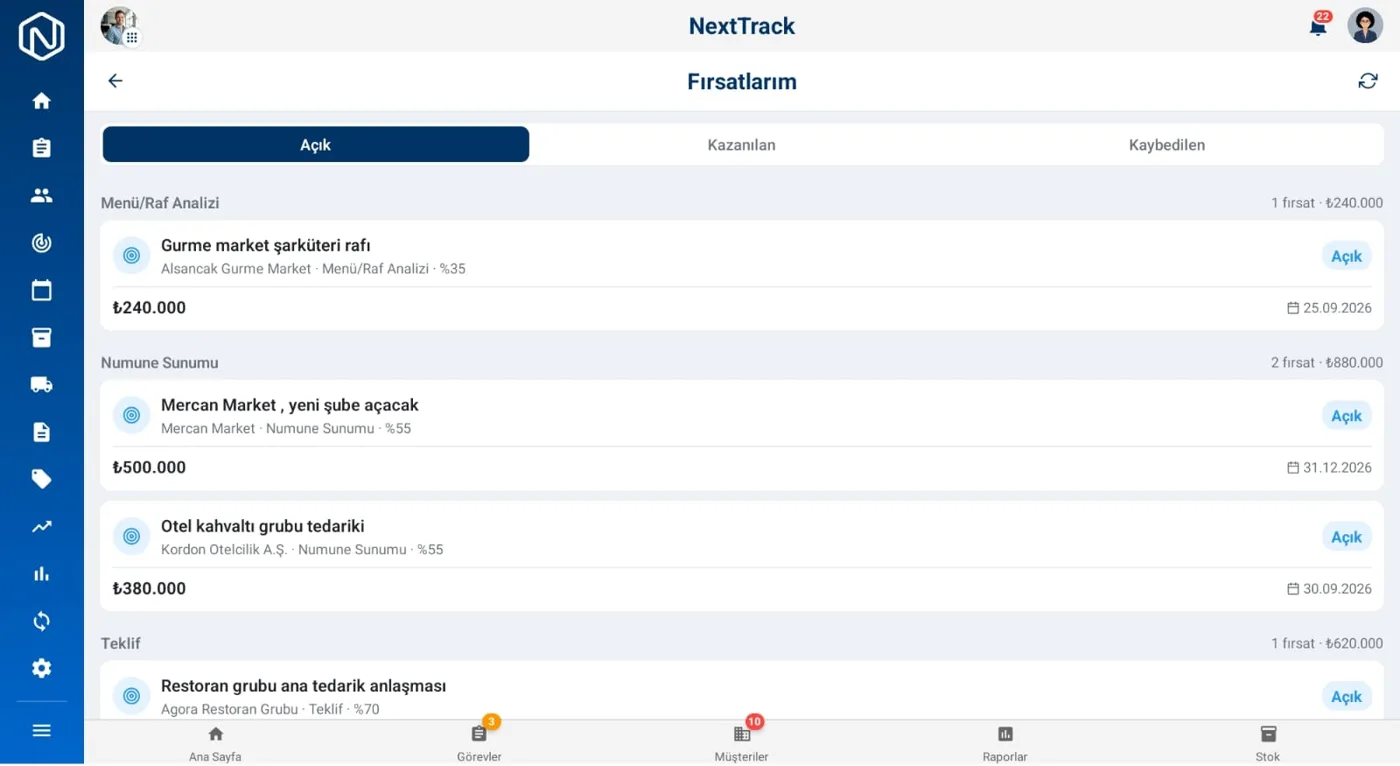Viewport: 1400px width, 766px height.
Task: Open the clipboard tasks icon in the sidebar
Action: point(41,148)
